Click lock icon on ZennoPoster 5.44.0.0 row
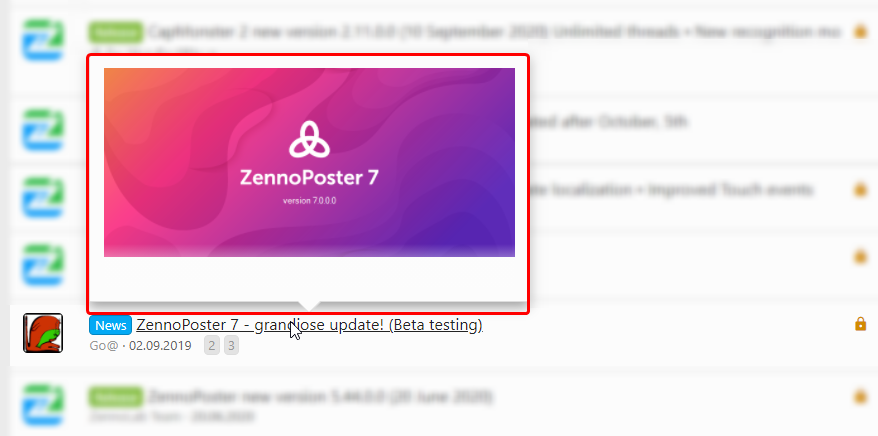The image size is (878, 436). [x=860, y=397]
